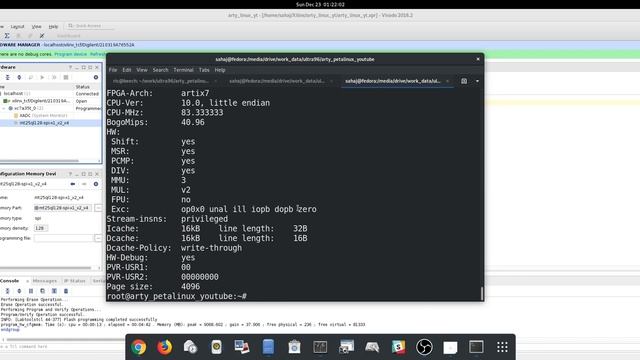Click the trash icon in Tcl Console toolbar
This screenshot has height=360, width=640.
coord(66,291)
